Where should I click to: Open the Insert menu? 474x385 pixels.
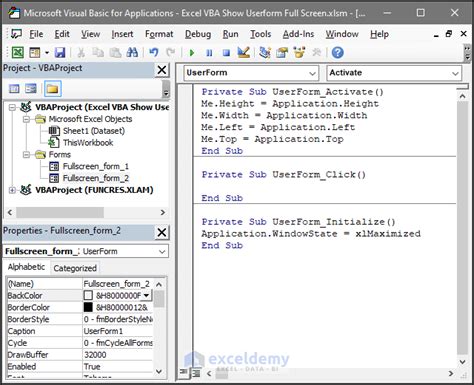pos(122,34)
